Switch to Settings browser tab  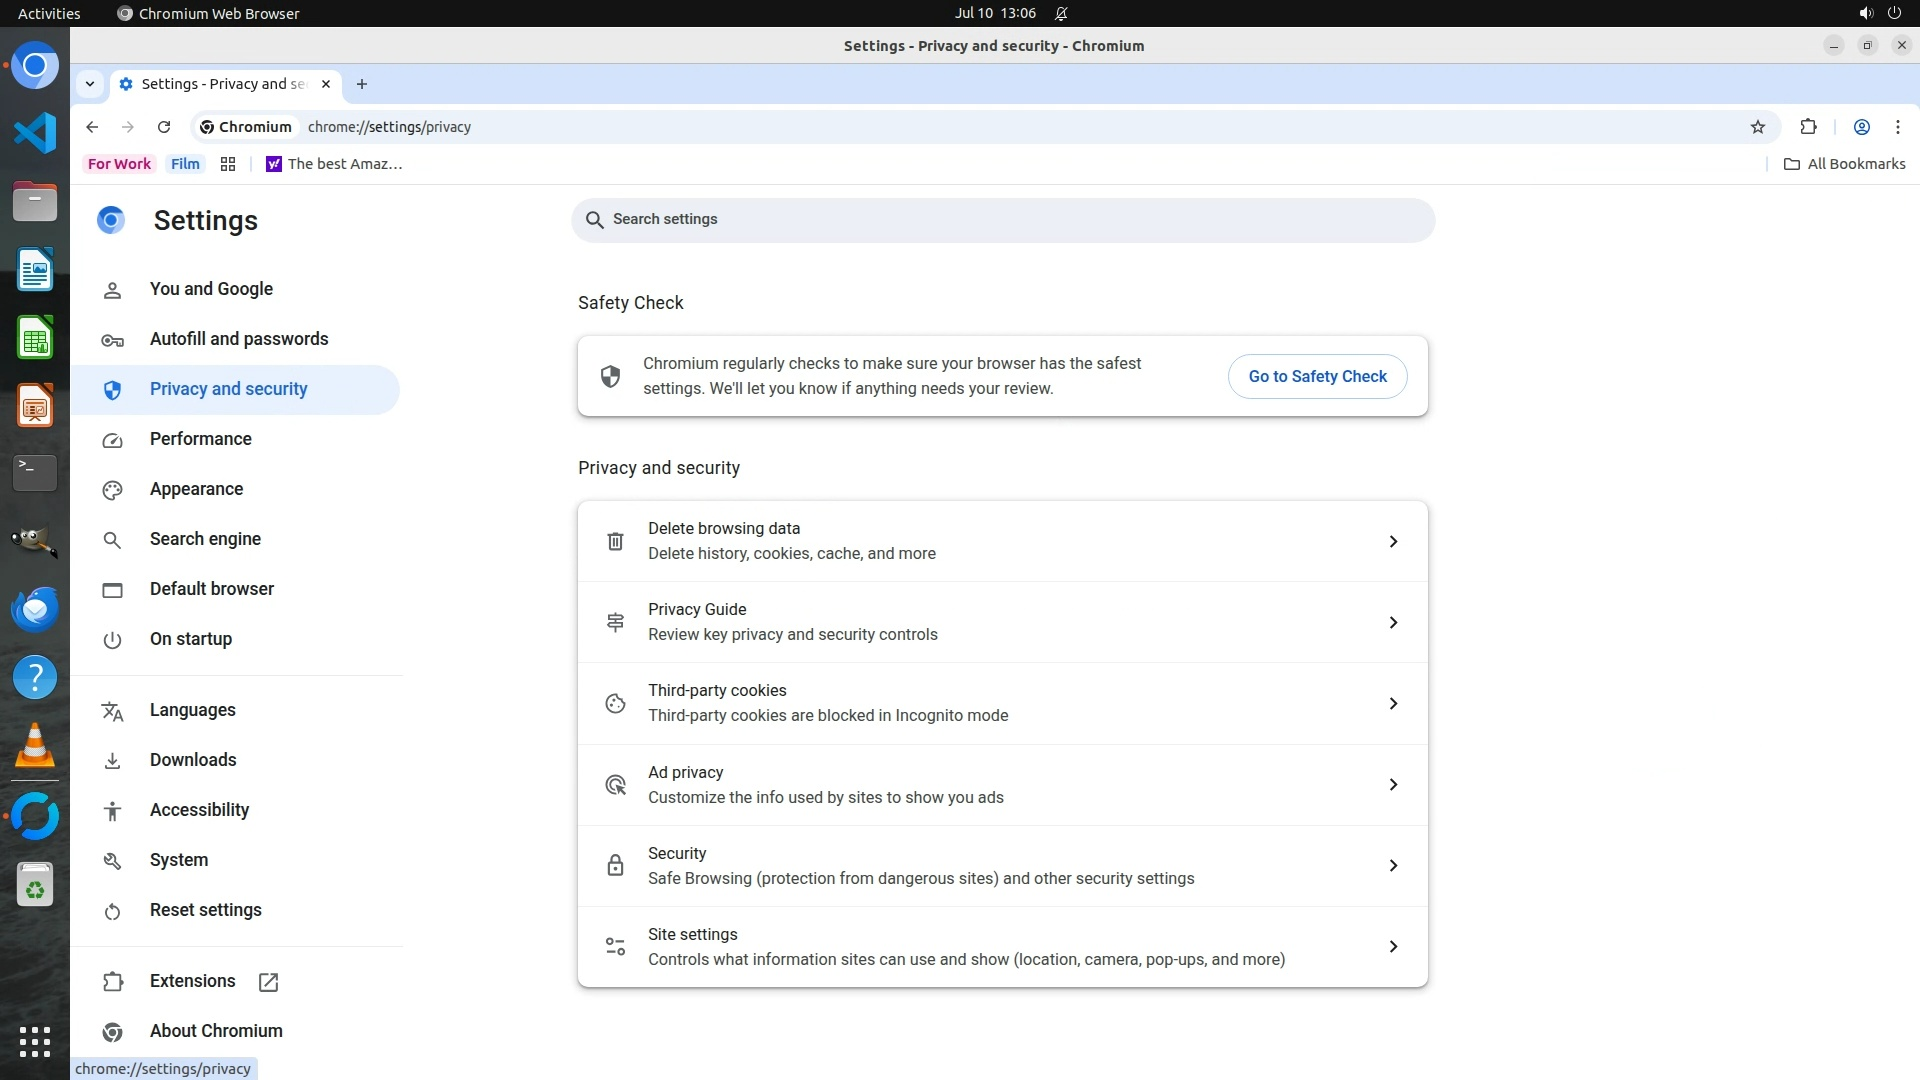[x=222, y=84]
